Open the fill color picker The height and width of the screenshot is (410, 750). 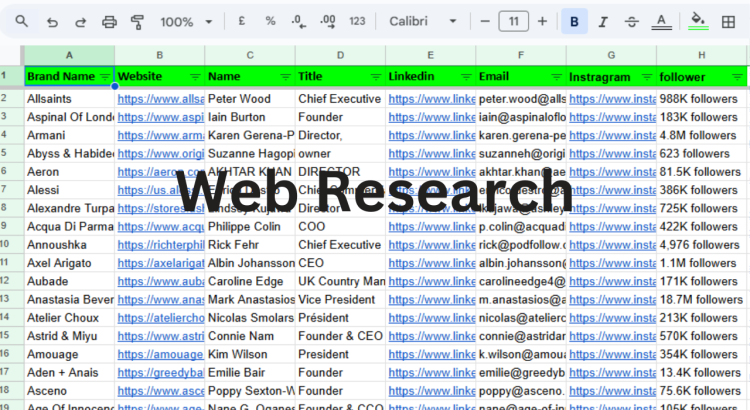[699, 22]
